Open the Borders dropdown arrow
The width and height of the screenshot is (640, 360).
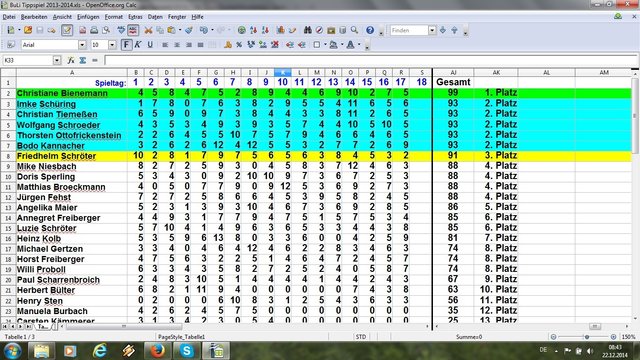pos(325,45)
